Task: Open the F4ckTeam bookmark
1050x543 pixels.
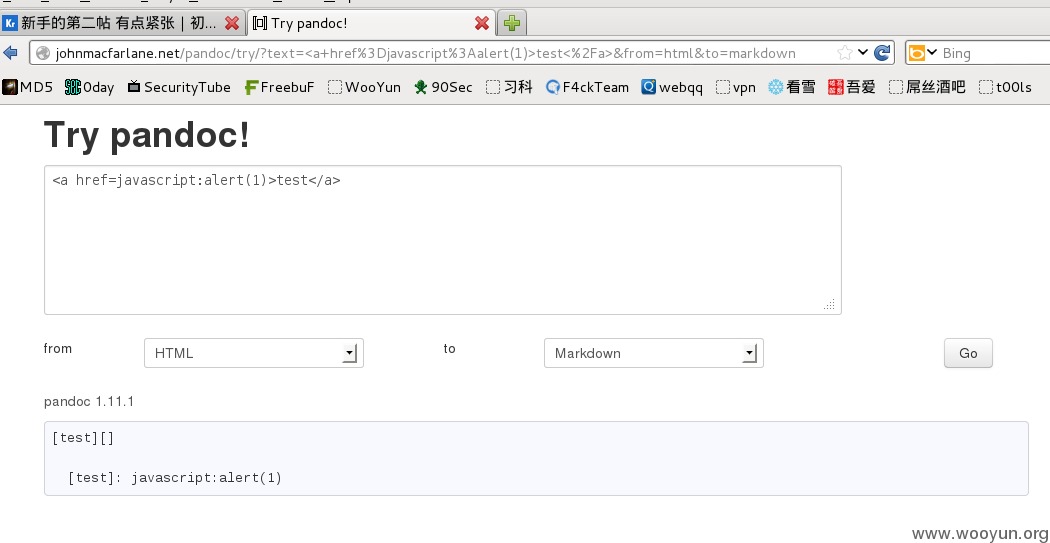Action: pyautogui.click(x=587, y=87)
